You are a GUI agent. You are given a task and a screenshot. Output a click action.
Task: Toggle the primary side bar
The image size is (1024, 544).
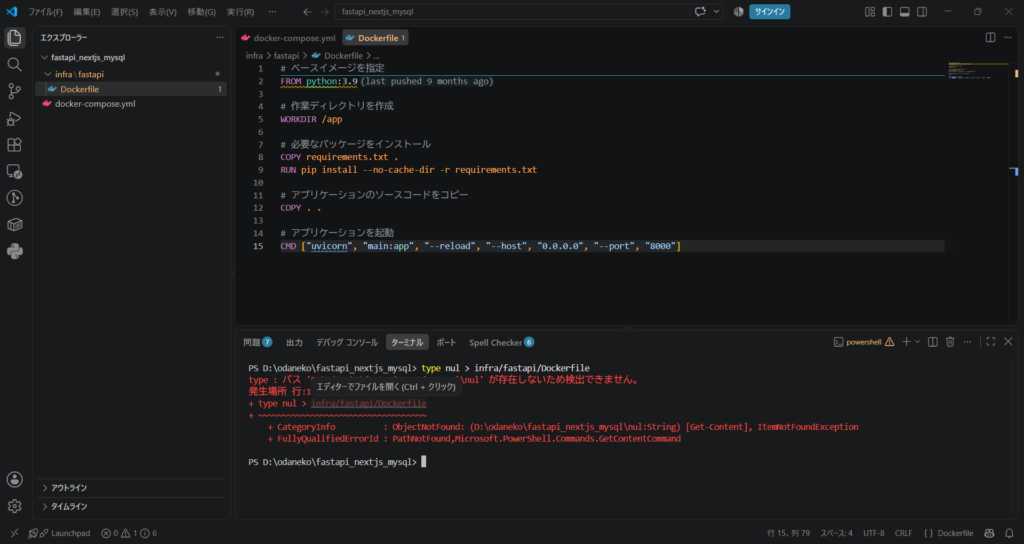pos(887,12)
